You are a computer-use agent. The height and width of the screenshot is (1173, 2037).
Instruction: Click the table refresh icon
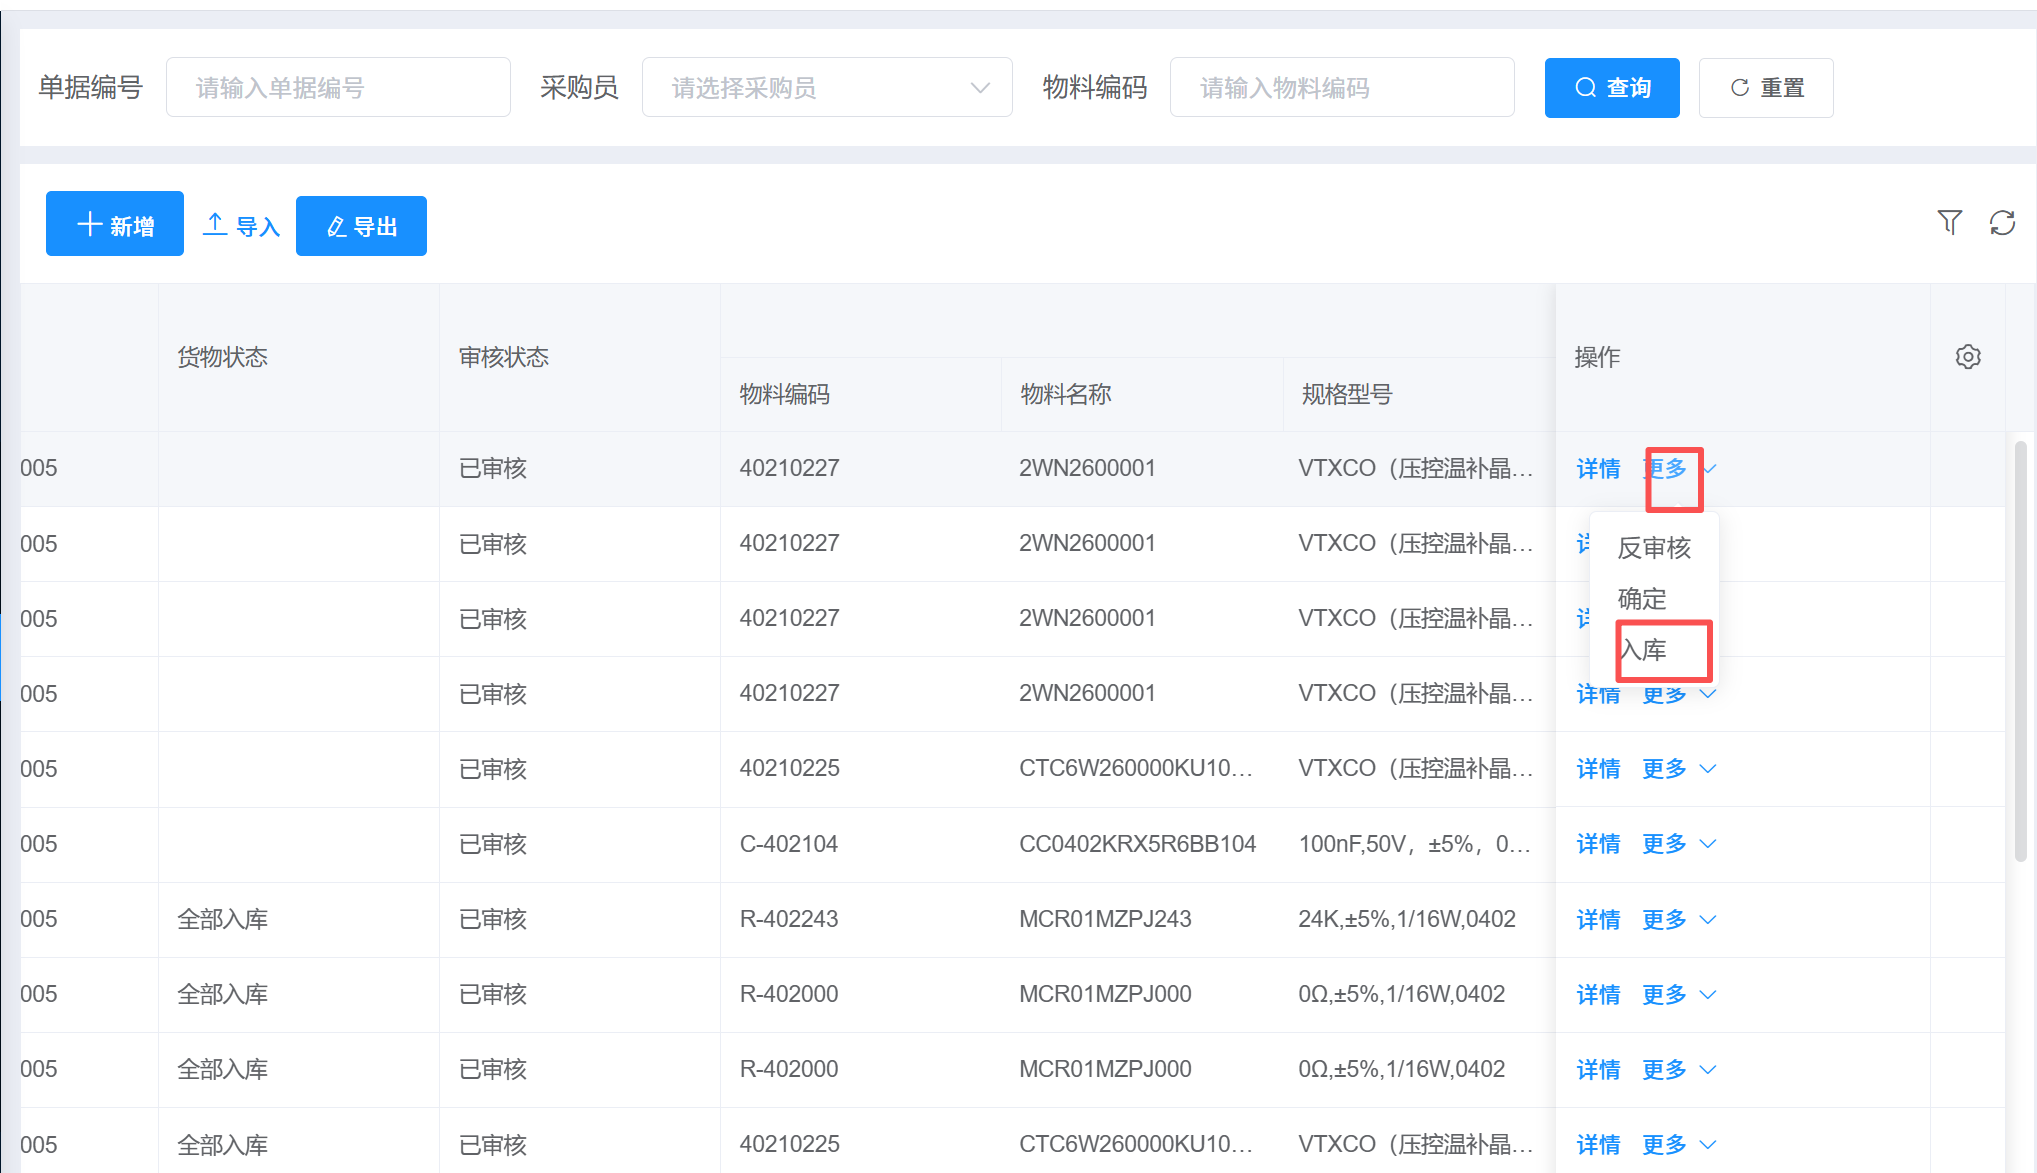click(x=2002, y=222)
